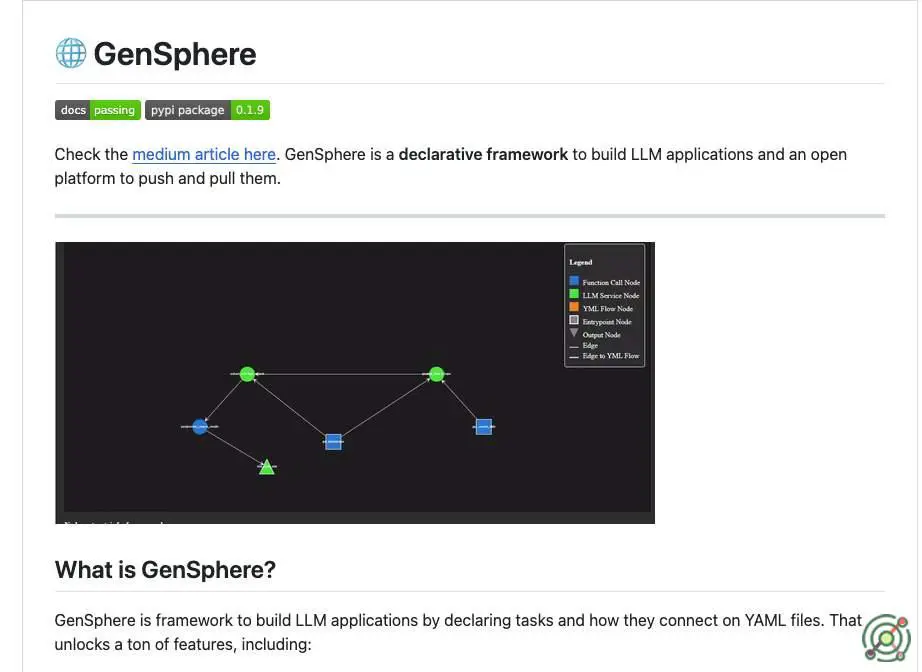The image size is (922, 672).
Task: Click the 'Edge to YML Flow' legend label
Action: pos(611,356)
